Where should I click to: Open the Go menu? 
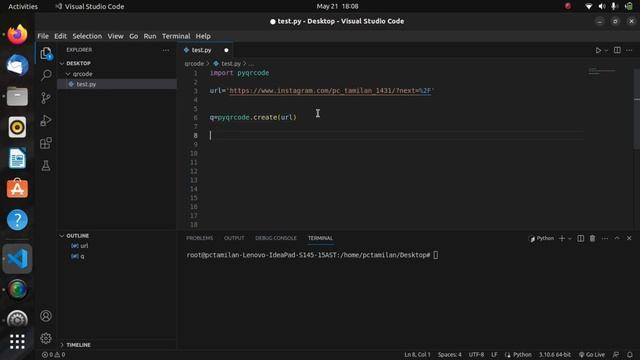click(x=133, y=36)
